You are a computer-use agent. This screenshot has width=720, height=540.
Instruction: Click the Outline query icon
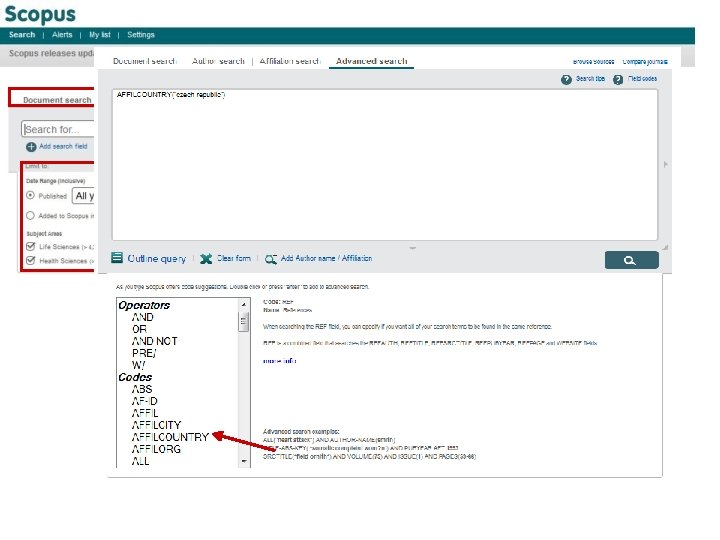[117, 258]
